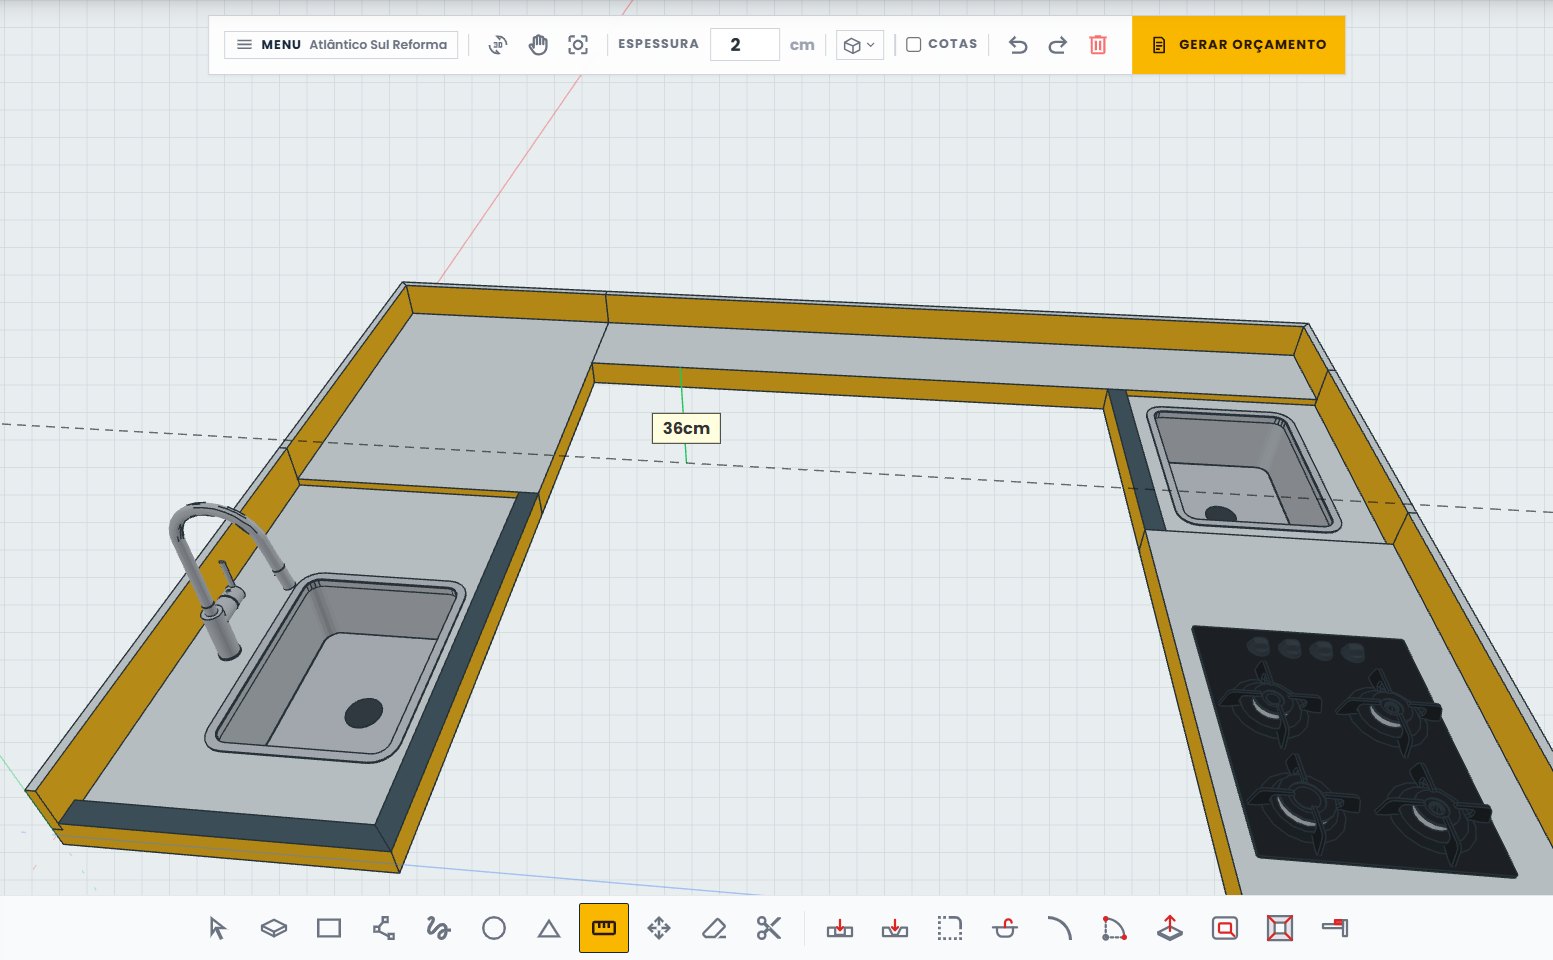Select the slab surface tool
1553x960 pixels.
[273, 928]
